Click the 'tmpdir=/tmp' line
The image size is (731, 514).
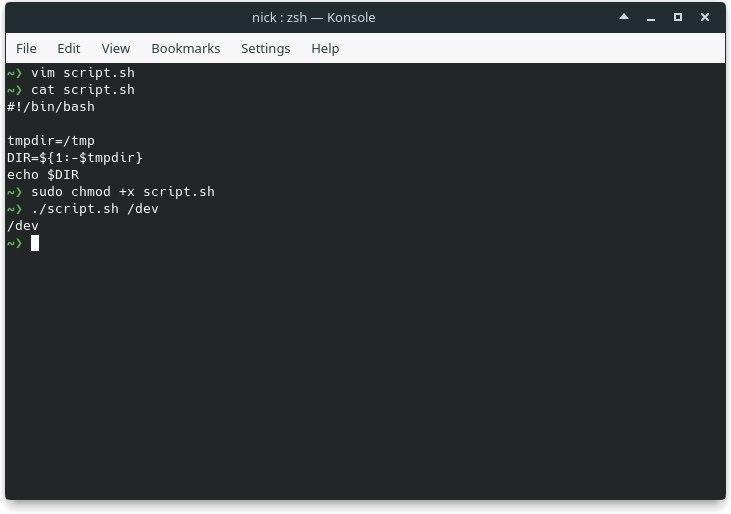(x=51, y=141)
